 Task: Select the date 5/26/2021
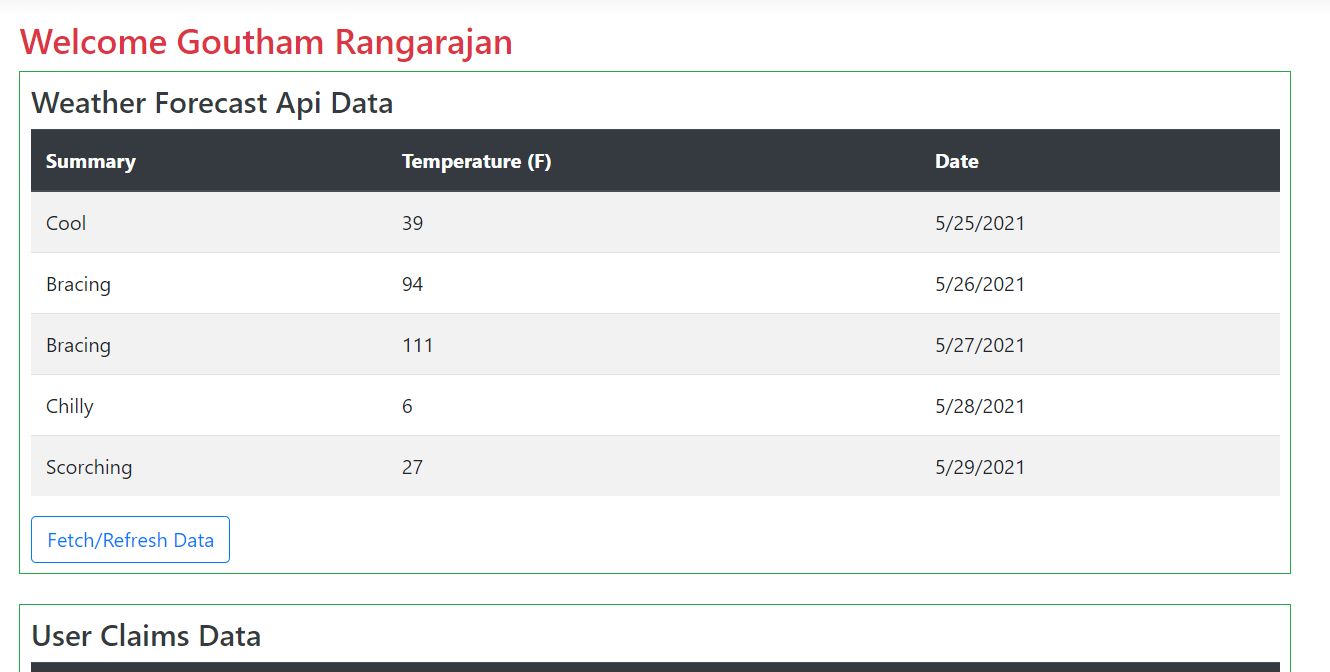980,284
